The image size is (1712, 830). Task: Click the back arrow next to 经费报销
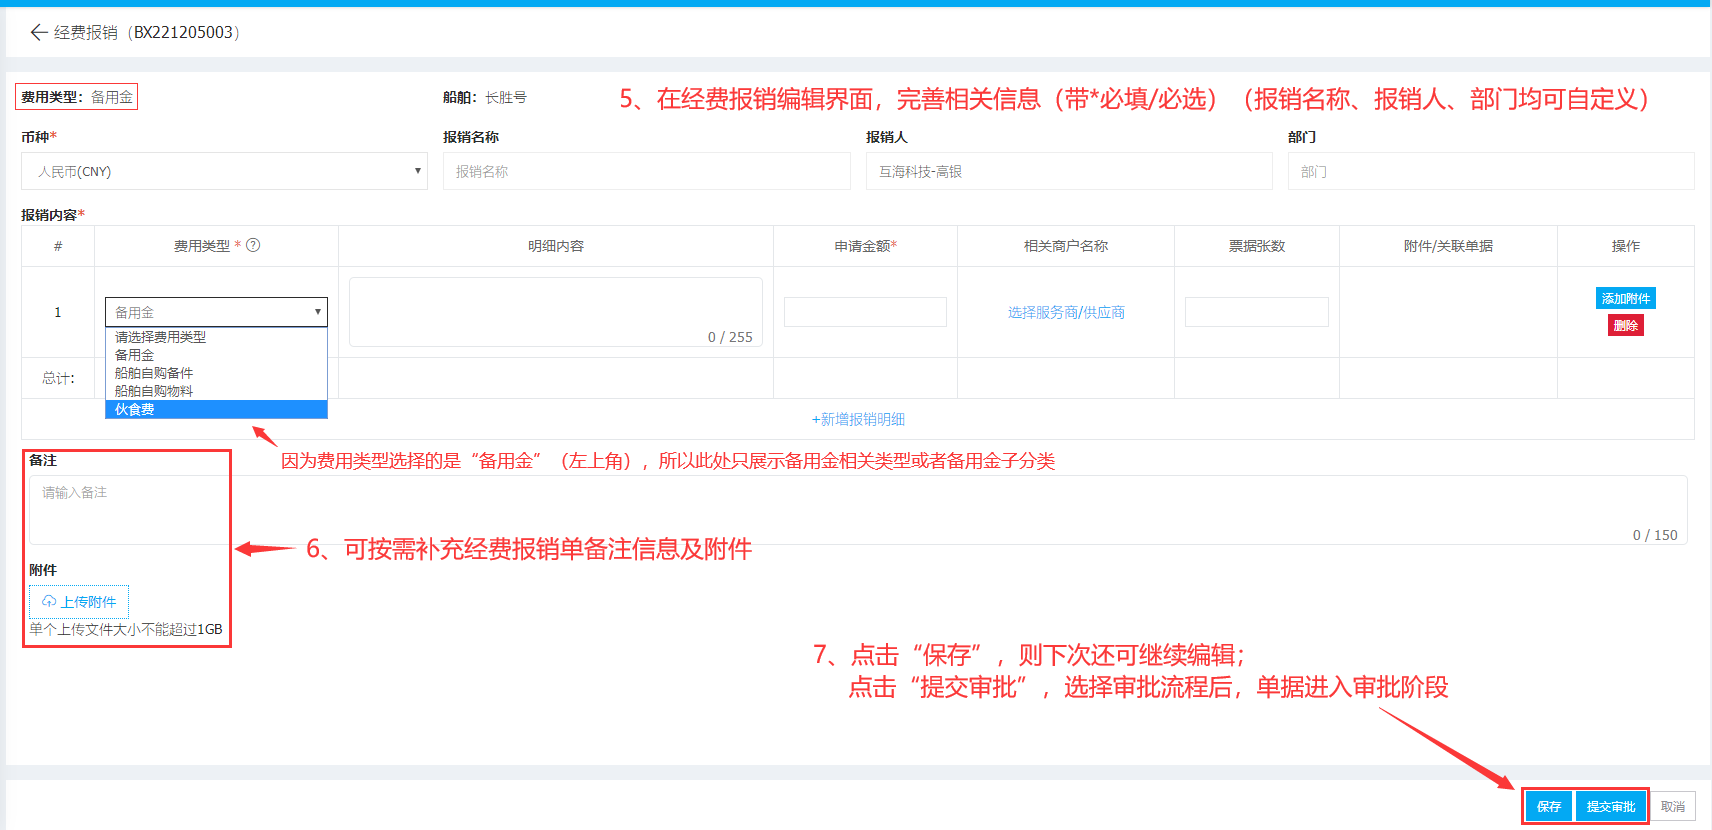click(39, 32)
